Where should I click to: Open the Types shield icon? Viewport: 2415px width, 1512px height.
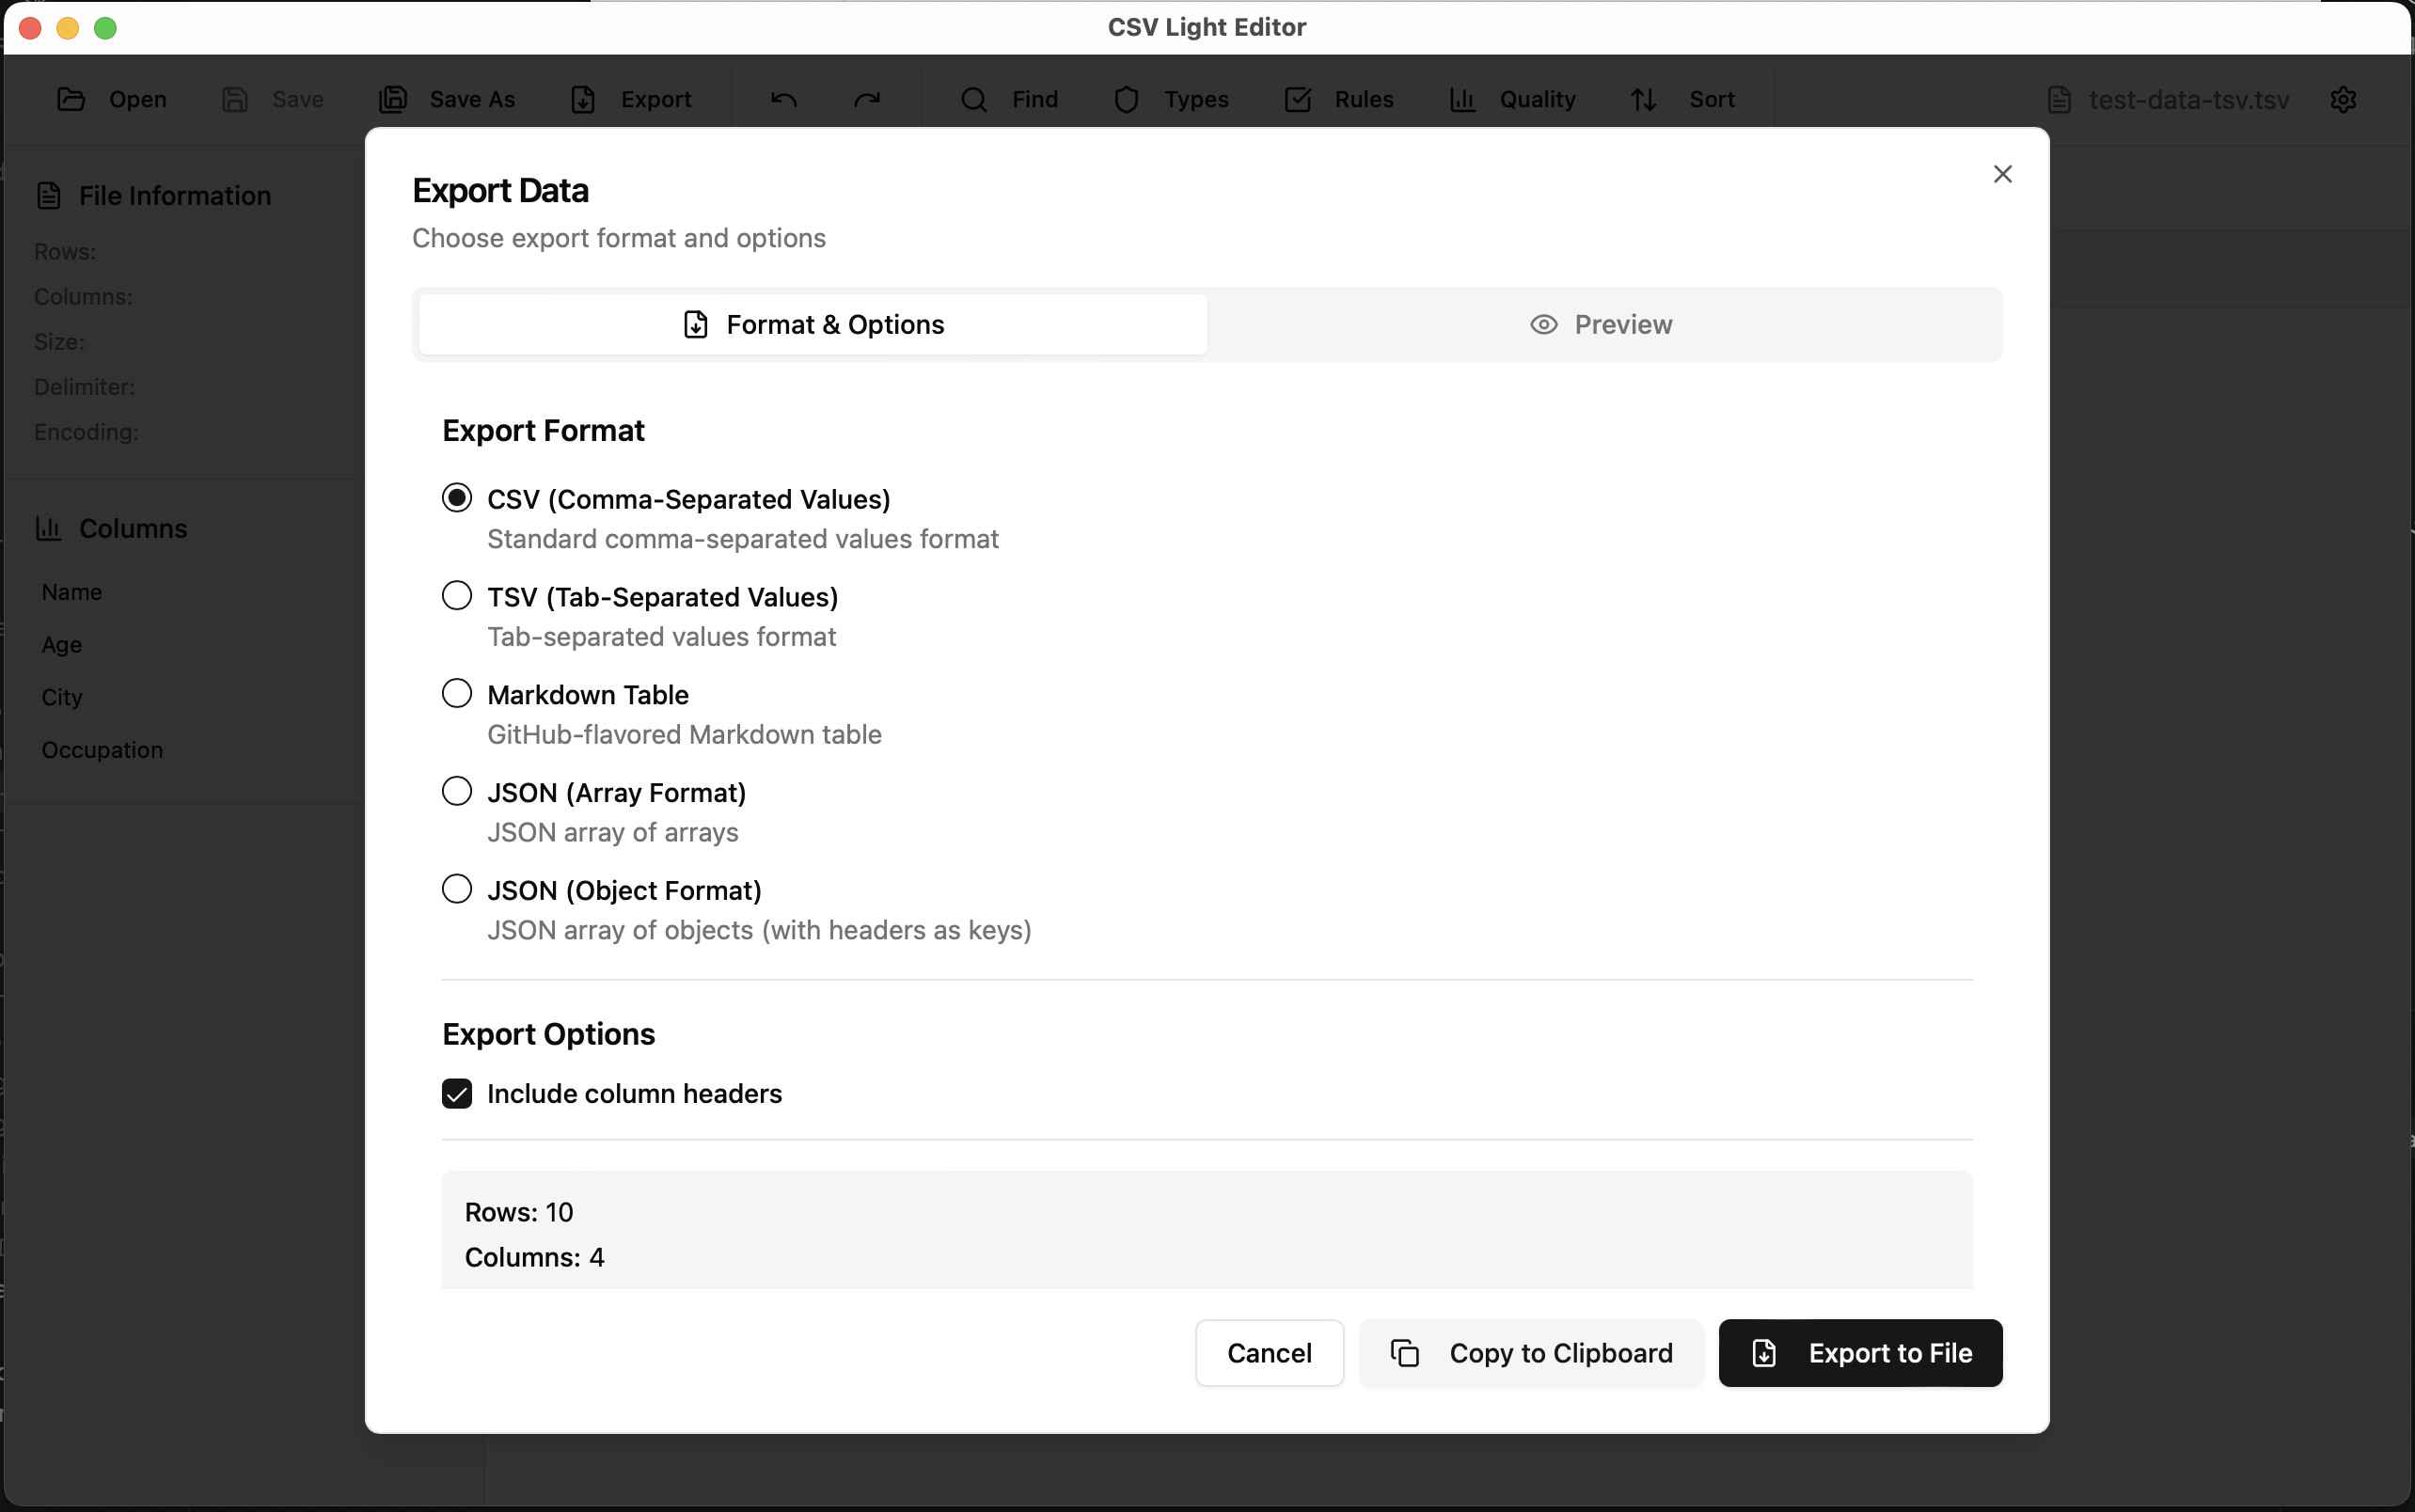[x=1126, y=99]
